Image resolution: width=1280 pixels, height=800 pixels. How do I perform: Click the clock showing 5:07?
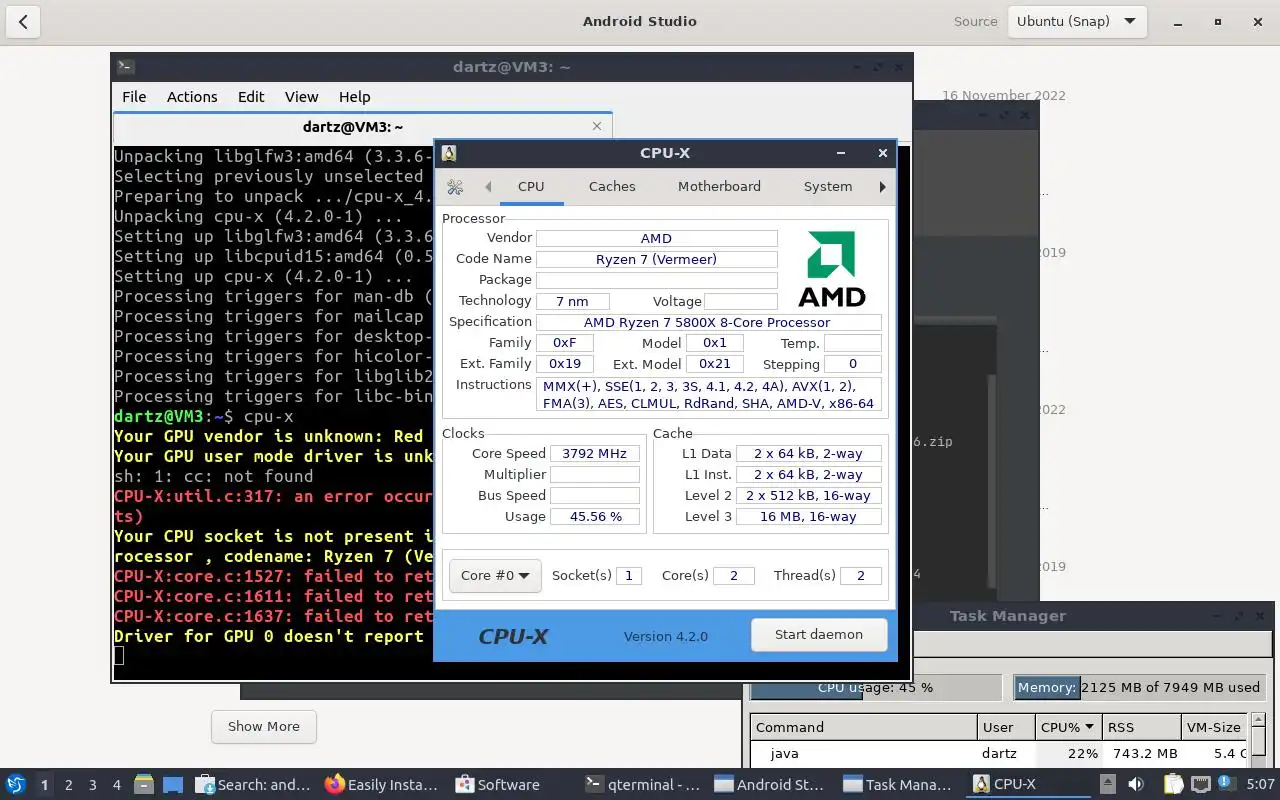pos(1260,785)
